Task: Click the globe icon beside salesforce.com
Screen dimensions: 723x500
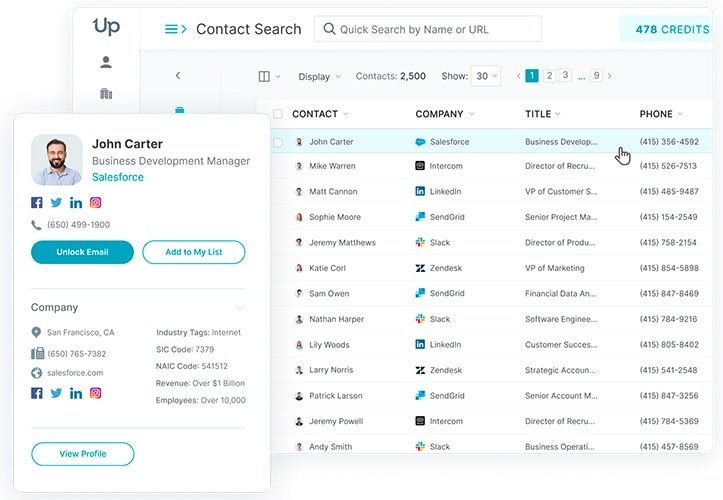Action: click(36, 373)
